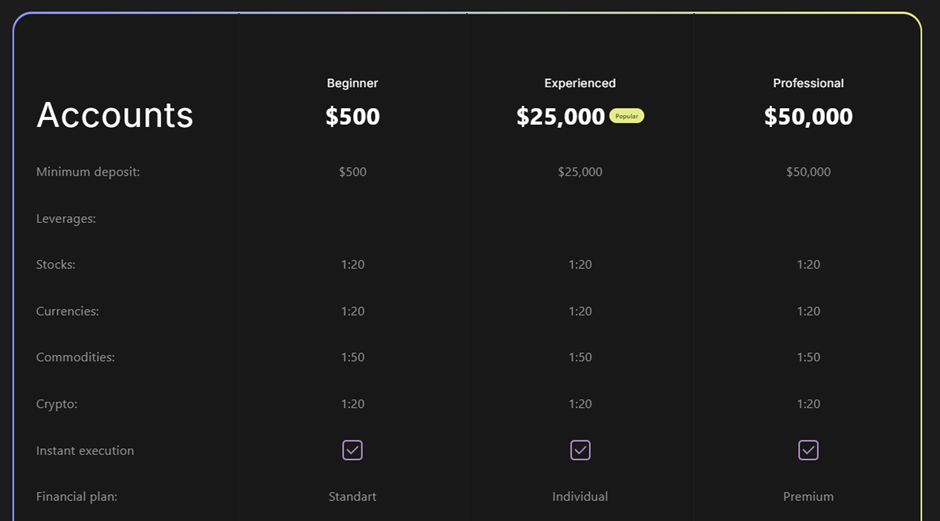Click the $50,000 Professional price
940x521 pixels.
pyautogui.click(x=808, y=116)
